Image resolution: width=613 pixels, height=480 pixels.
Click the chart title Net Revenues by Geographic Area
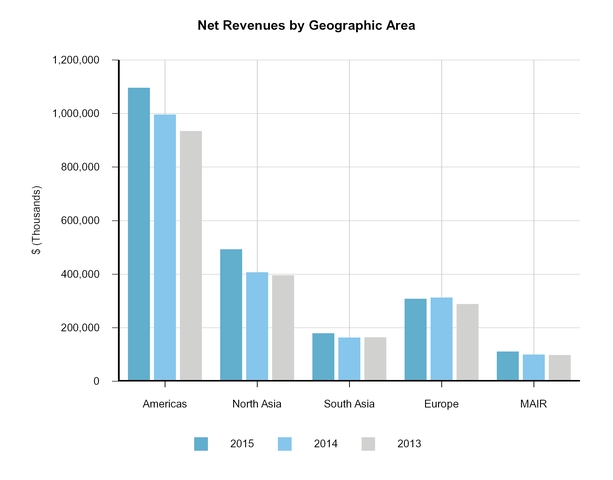pos(306,26)
